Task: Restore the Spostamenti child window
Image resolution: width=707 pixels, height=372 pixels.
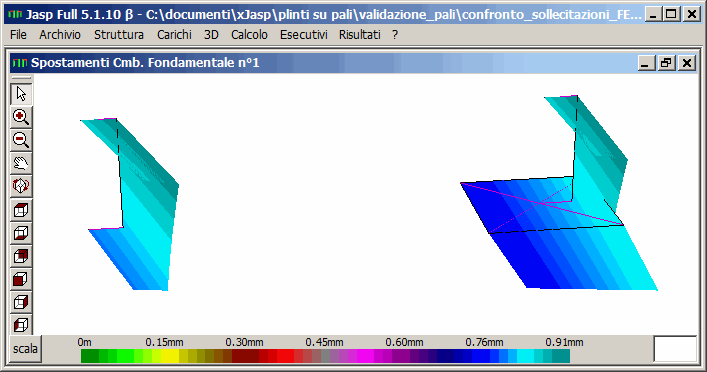Action: click(x=666, y=63)
